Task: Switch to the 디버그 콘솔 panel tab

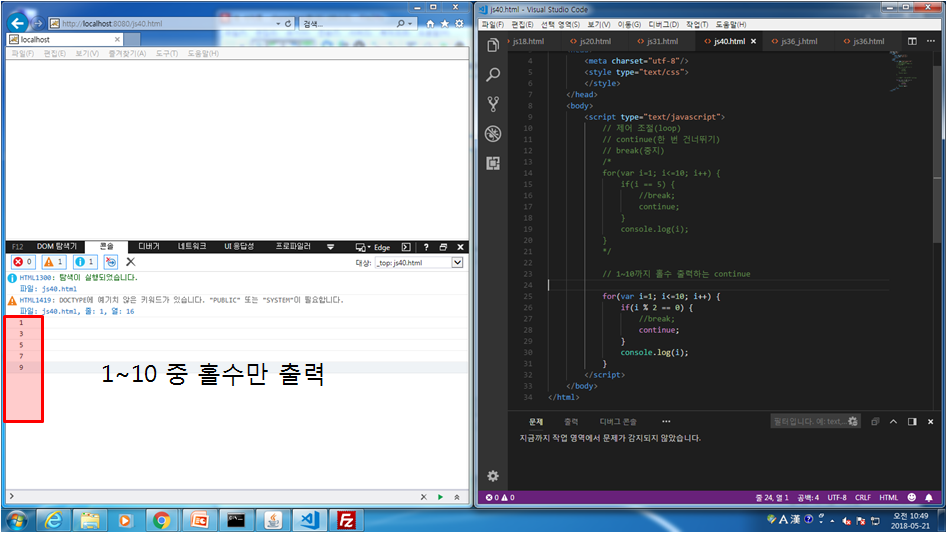Action: pyautogui.click(x=618, y=421)
